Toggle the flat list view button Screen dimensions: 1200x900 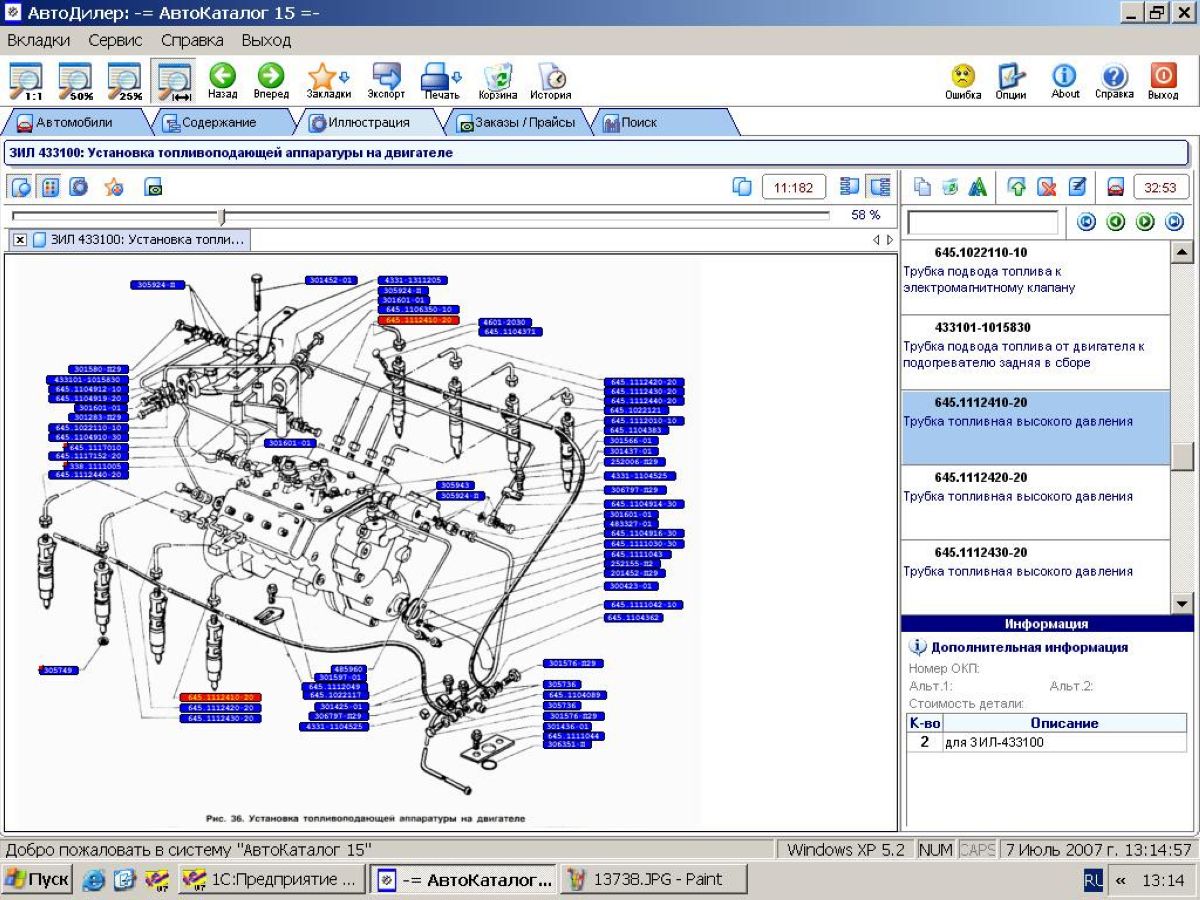[850, 187]
